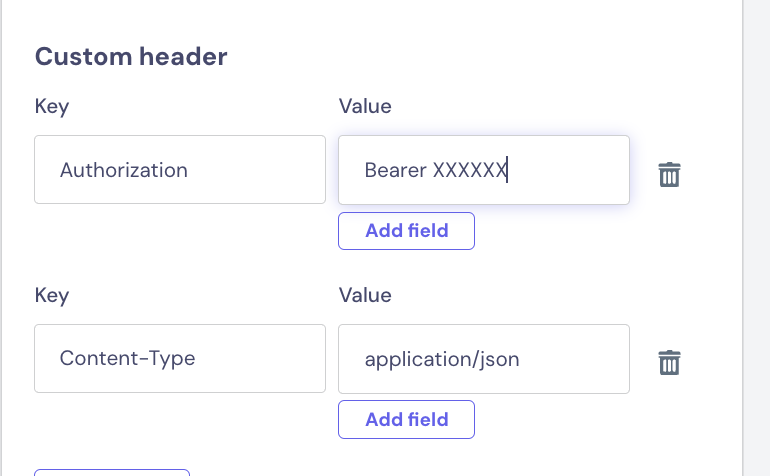
Task: Click the partially visible button at the bottom left
Action: point(112,473)
